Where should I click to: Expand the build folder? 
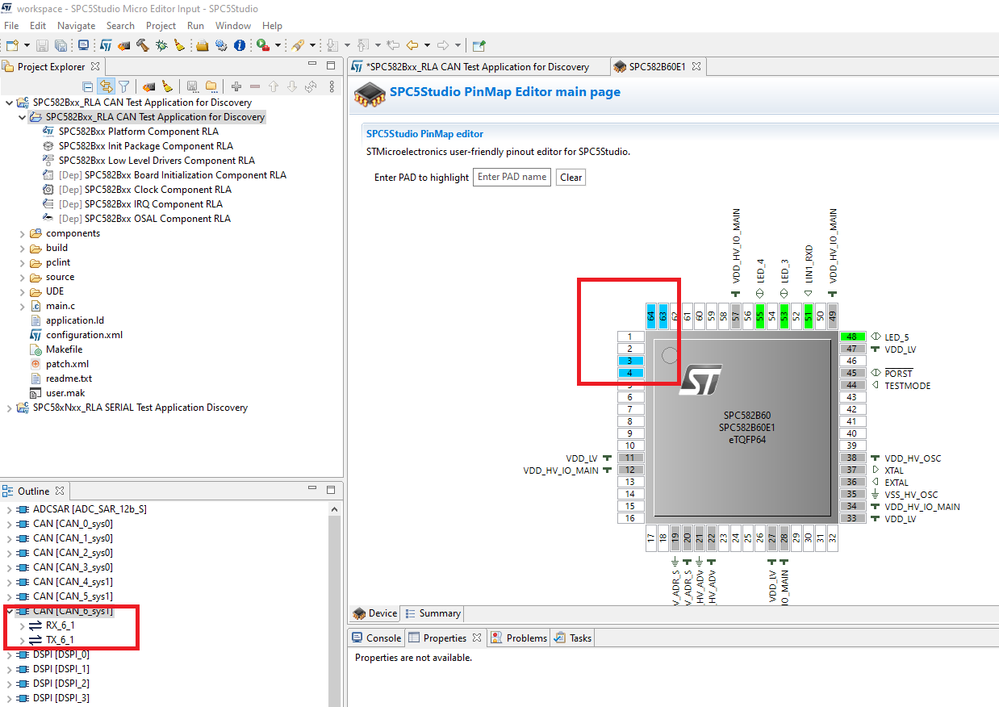pos(22,248)
